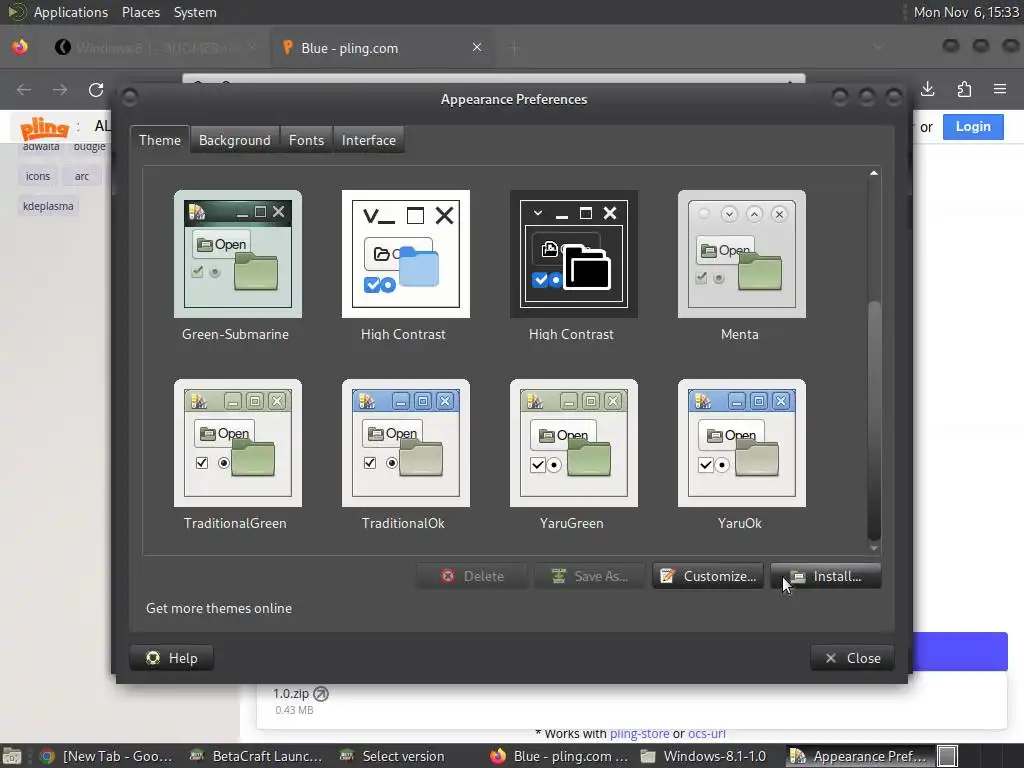The image size is (1024, 768).
Task: Select the white High Contrast theme
Action: [x=406, y=254]
